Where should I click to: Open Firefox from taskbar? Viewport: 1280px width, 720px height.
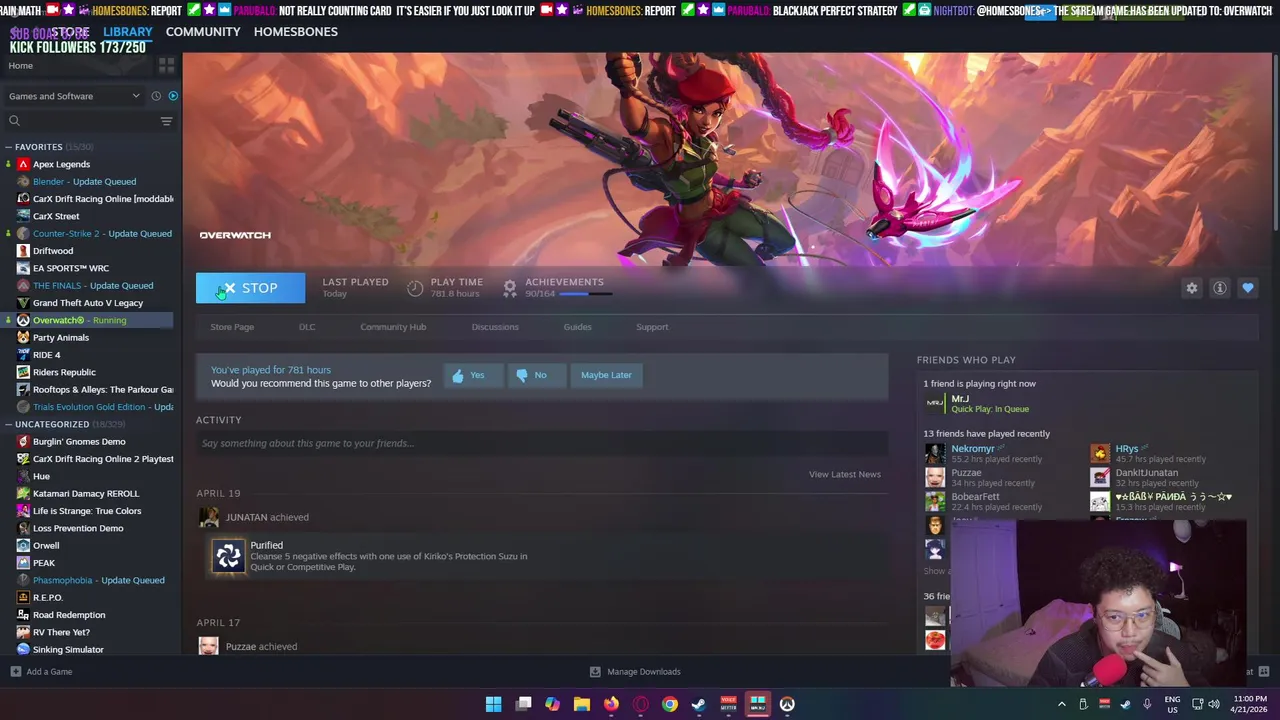point(611,704)
